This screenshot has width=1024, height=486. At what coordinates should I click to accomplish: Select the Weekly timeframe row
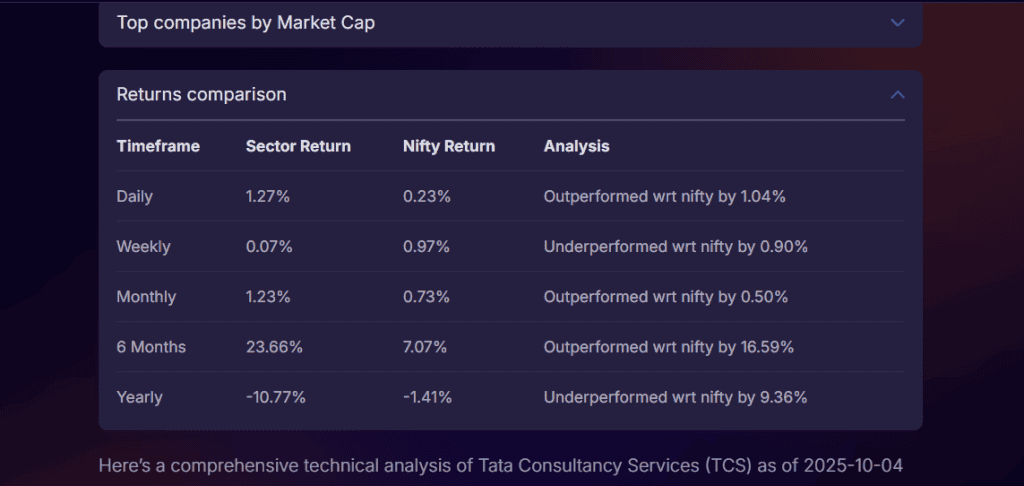[x=143, y=247]
